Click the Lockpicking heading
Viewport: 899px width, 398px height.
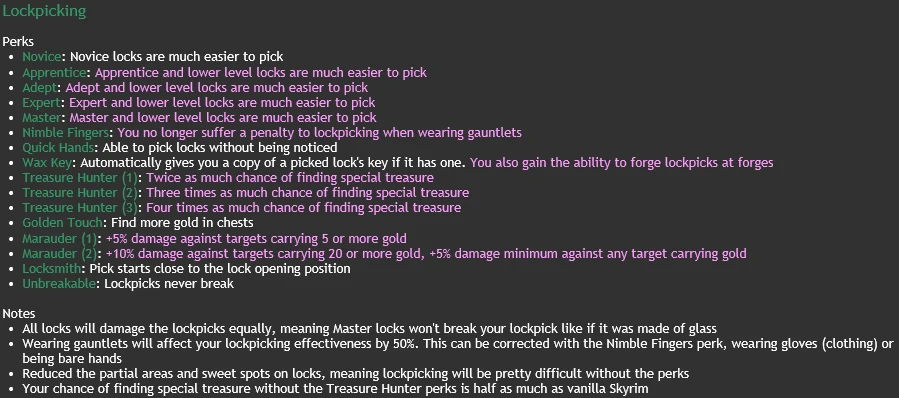[x=44, y=11]
